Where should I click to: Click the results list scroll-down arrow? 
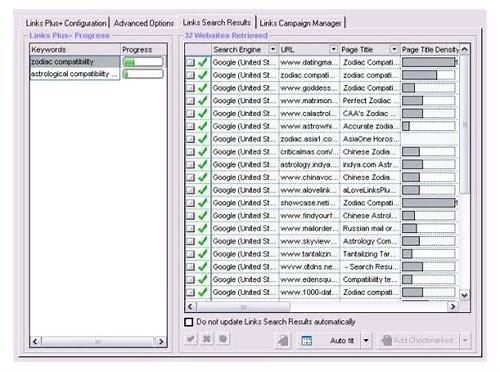[x=464, y=295]
